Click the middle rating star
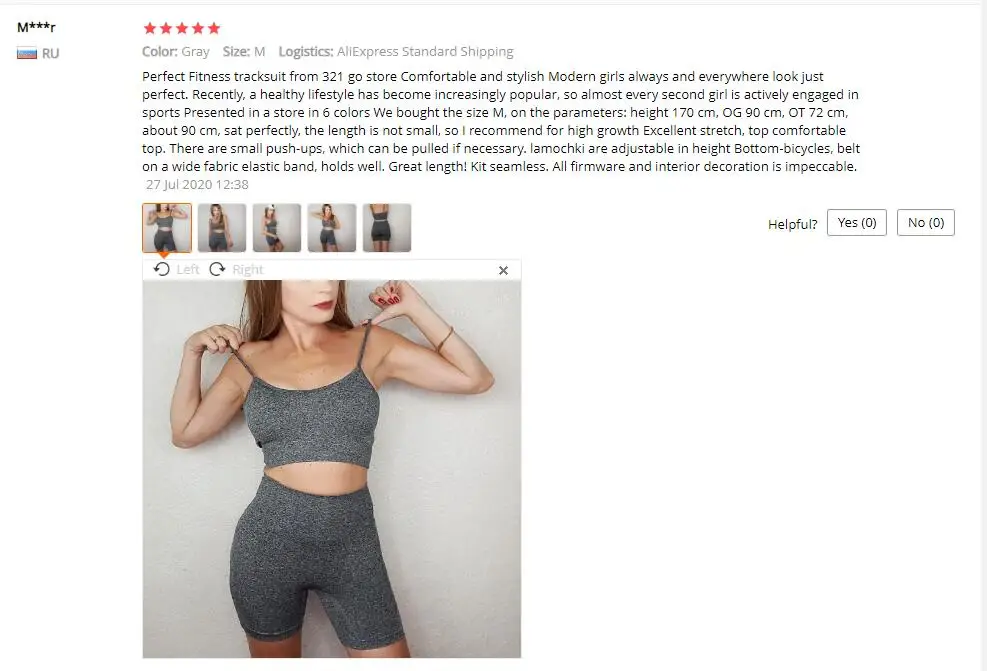 pos(182,28)
